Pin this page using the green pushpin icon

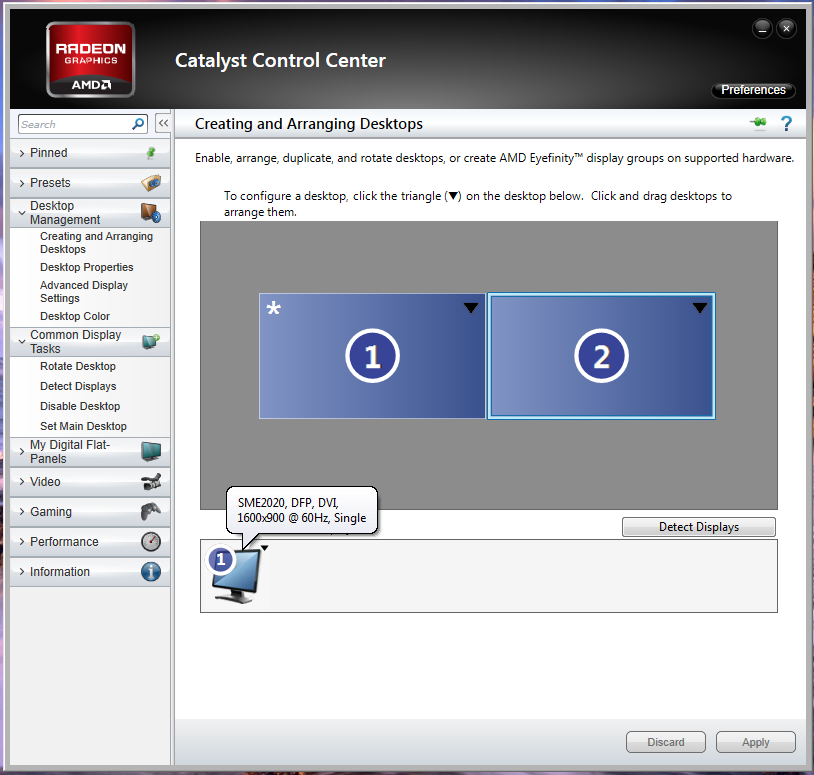click(x=758, y=123)
